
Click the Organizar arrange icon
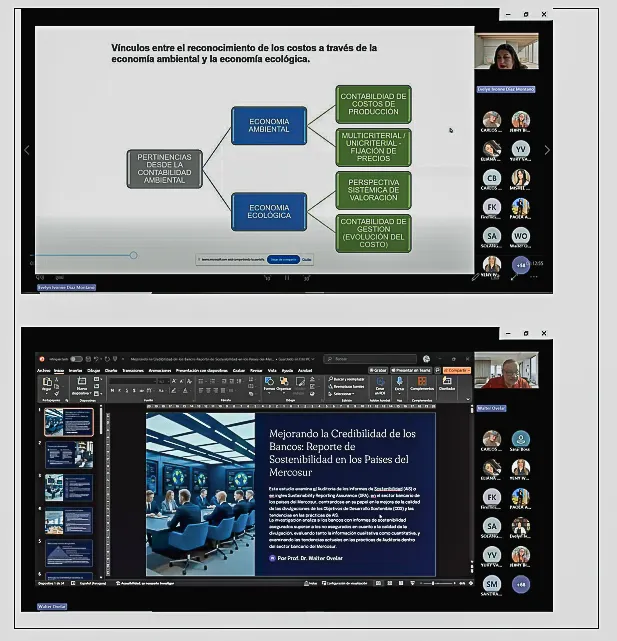coord(284,384)
